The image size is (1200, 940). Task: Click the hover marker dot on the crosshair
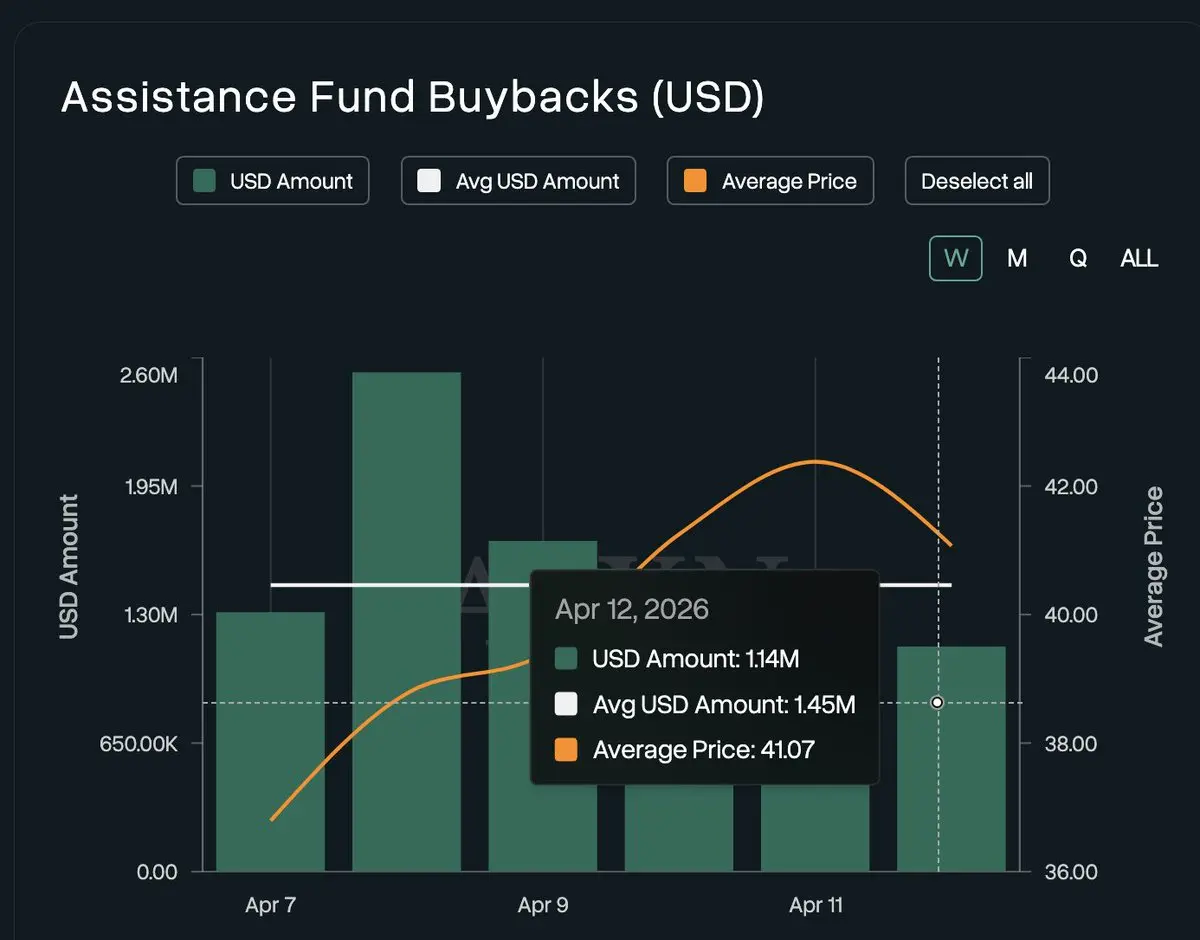pos(937,703)
